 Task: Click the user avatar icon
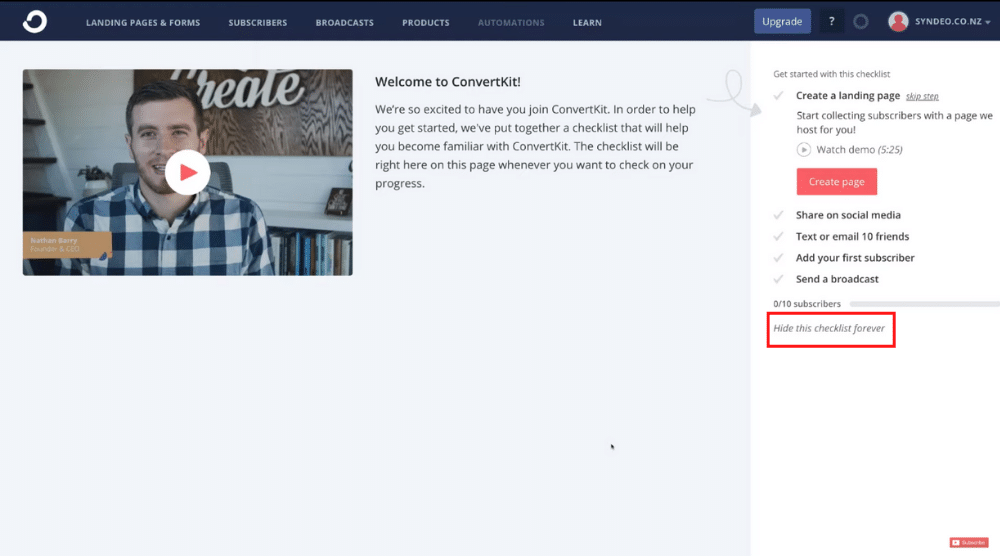(x=898, y=22)
